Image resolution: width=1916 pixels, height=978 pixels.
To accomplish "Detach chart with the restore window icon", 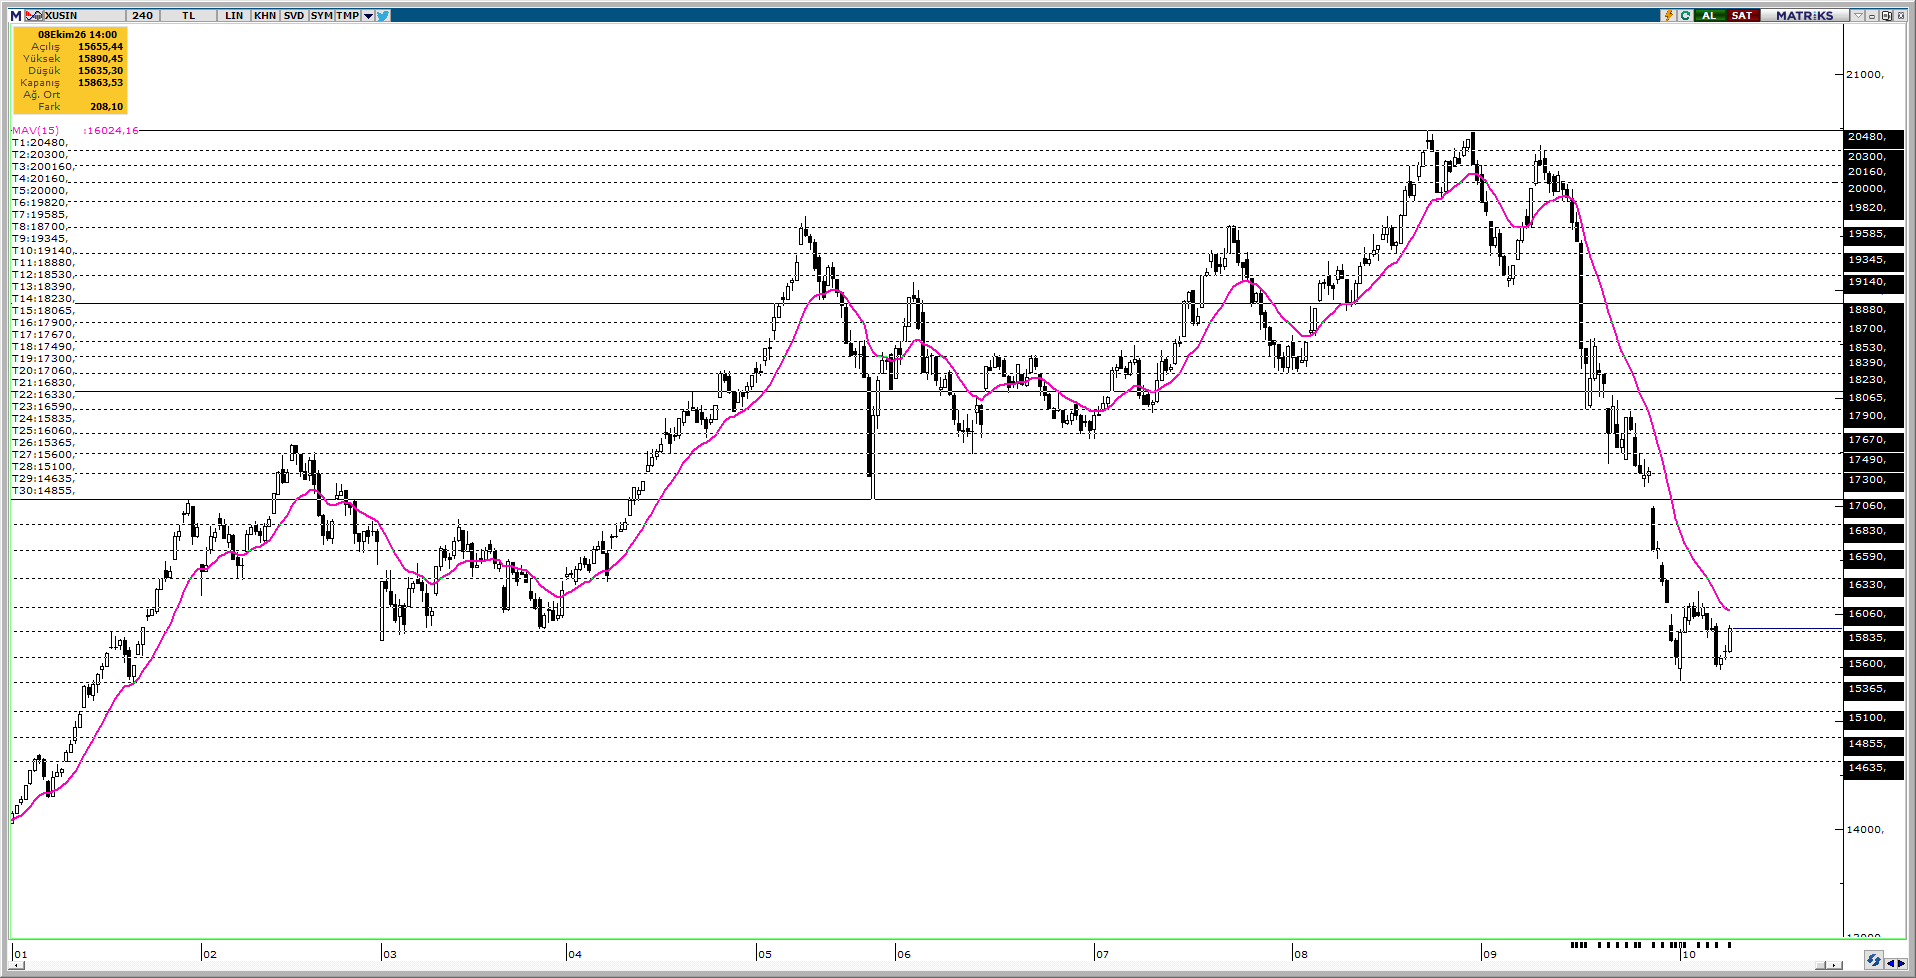I will 1886,16.
